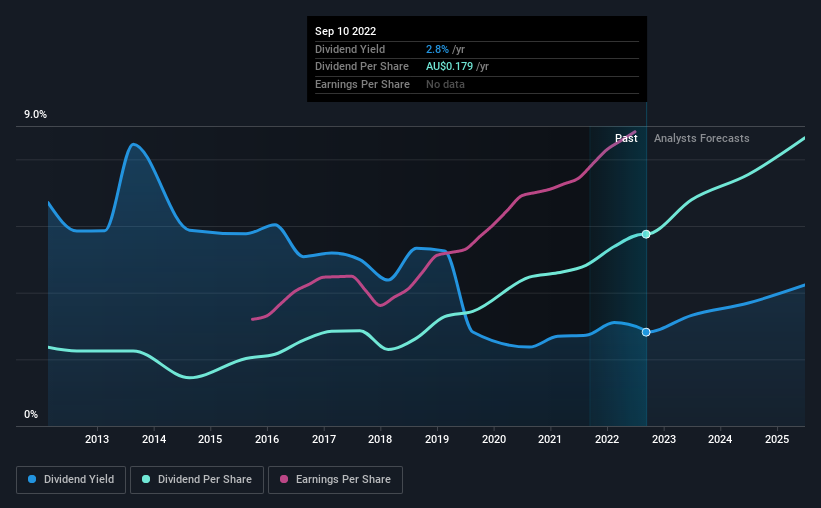Click the teal Dividend Per Share legend dot
Viewport: 821px width, 508px height.
[146, 479]
